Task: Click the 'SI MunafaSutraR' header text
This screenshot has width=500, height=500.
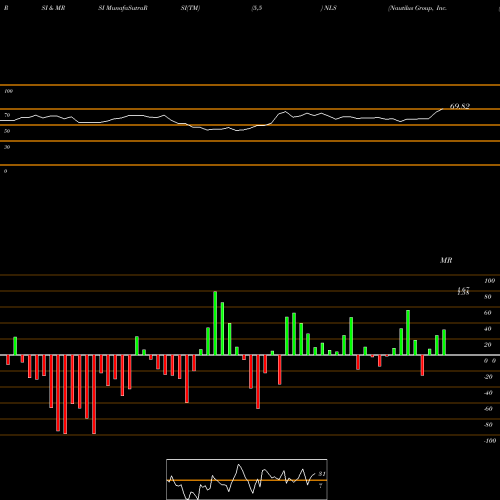Action: pos(123,8)
